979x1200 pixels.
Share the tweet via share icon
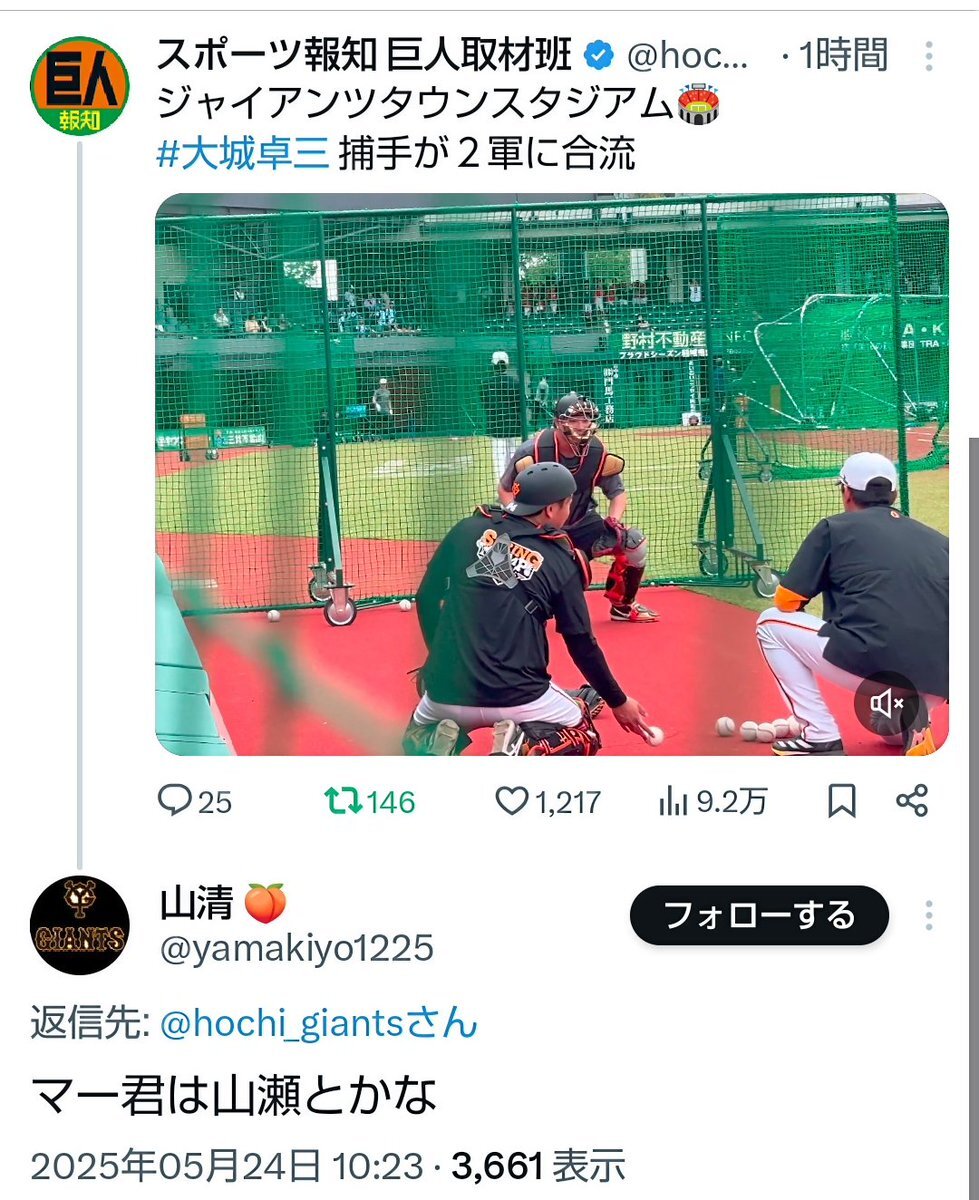[x=912, y=801]
